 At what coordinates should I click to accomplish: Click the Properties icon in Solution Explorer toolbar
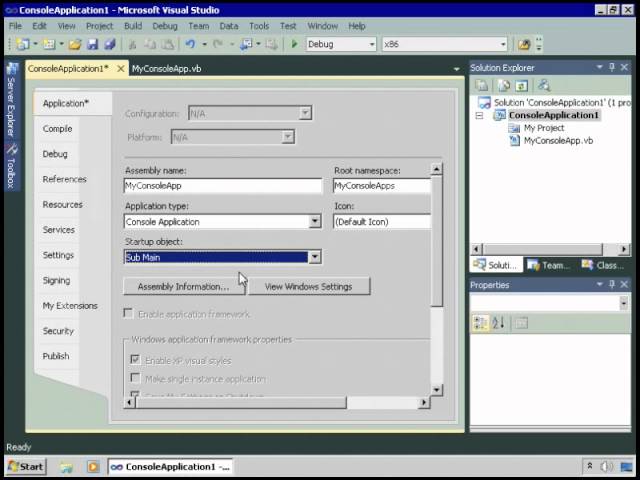[482, 85]
